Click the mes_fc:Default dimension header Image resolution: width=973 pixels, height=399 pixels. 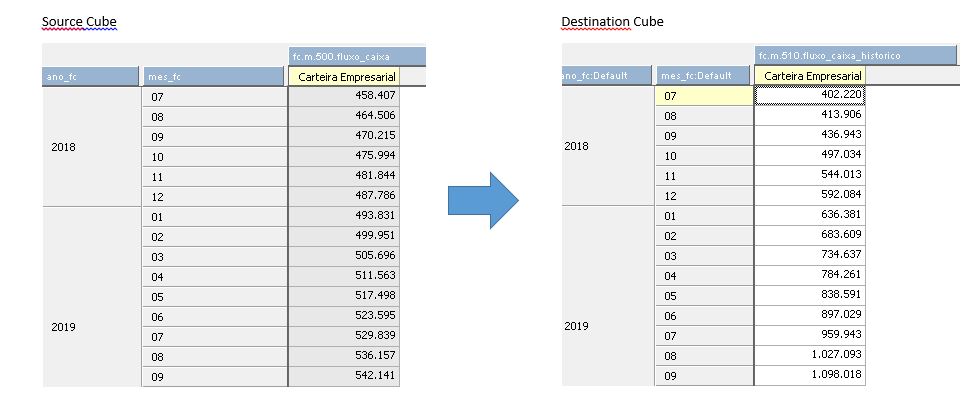click(704, 75)
